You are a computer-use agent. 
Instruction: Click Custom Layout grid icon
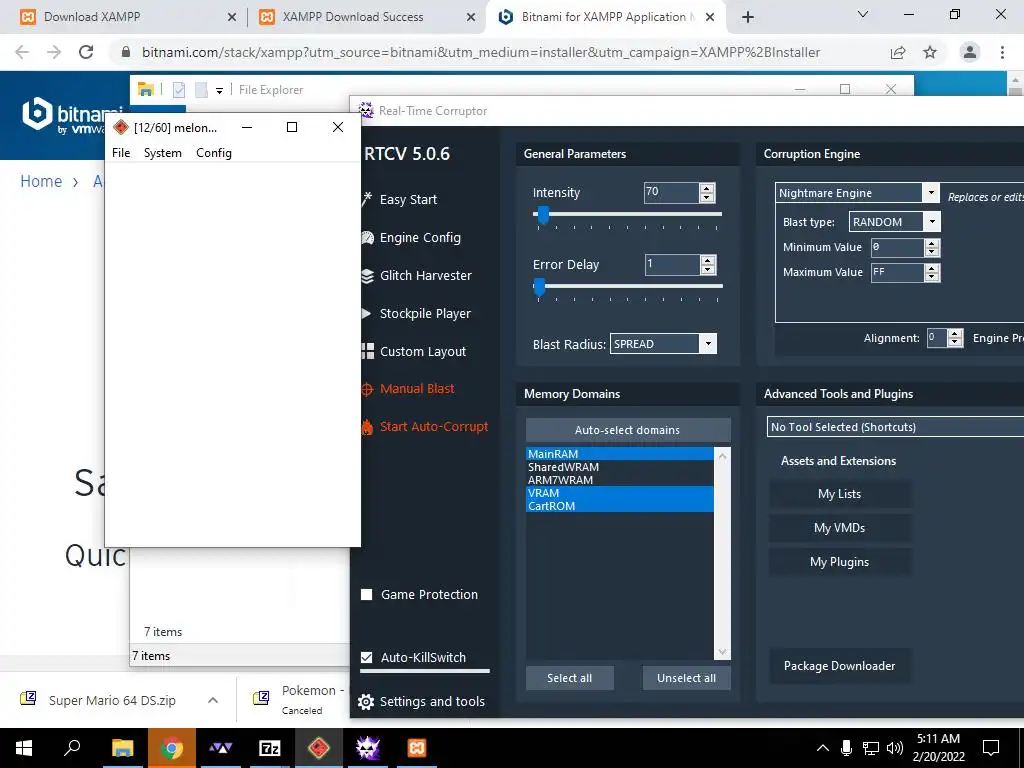click(368, 351)
